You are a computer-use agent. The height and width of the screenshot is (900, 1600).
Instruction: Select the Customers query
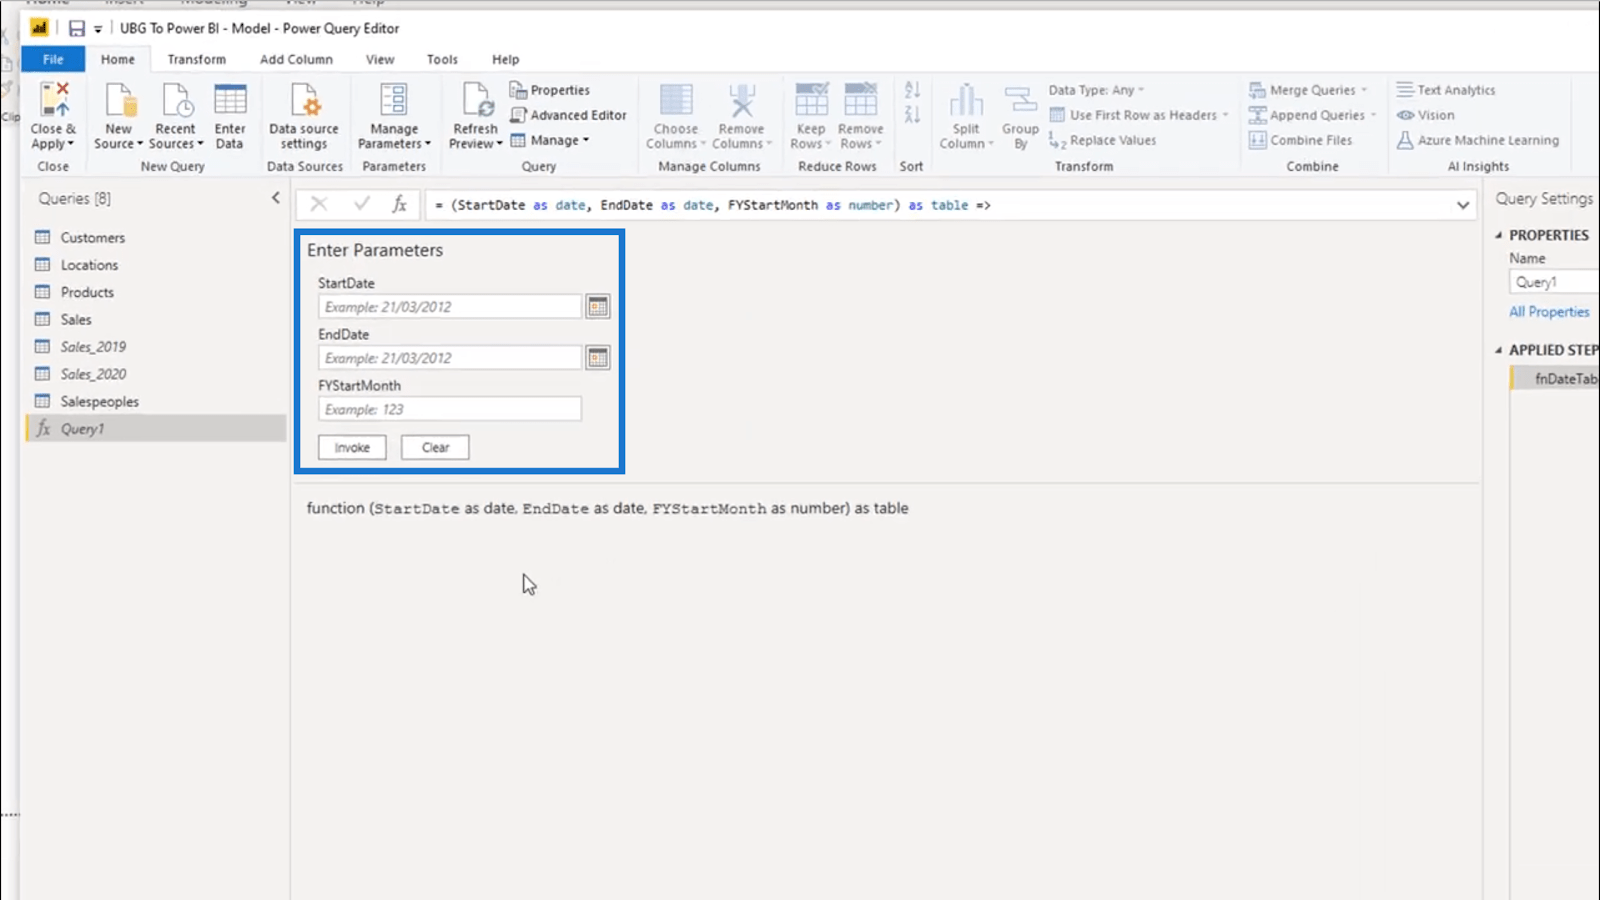click(x=156, y=237)
